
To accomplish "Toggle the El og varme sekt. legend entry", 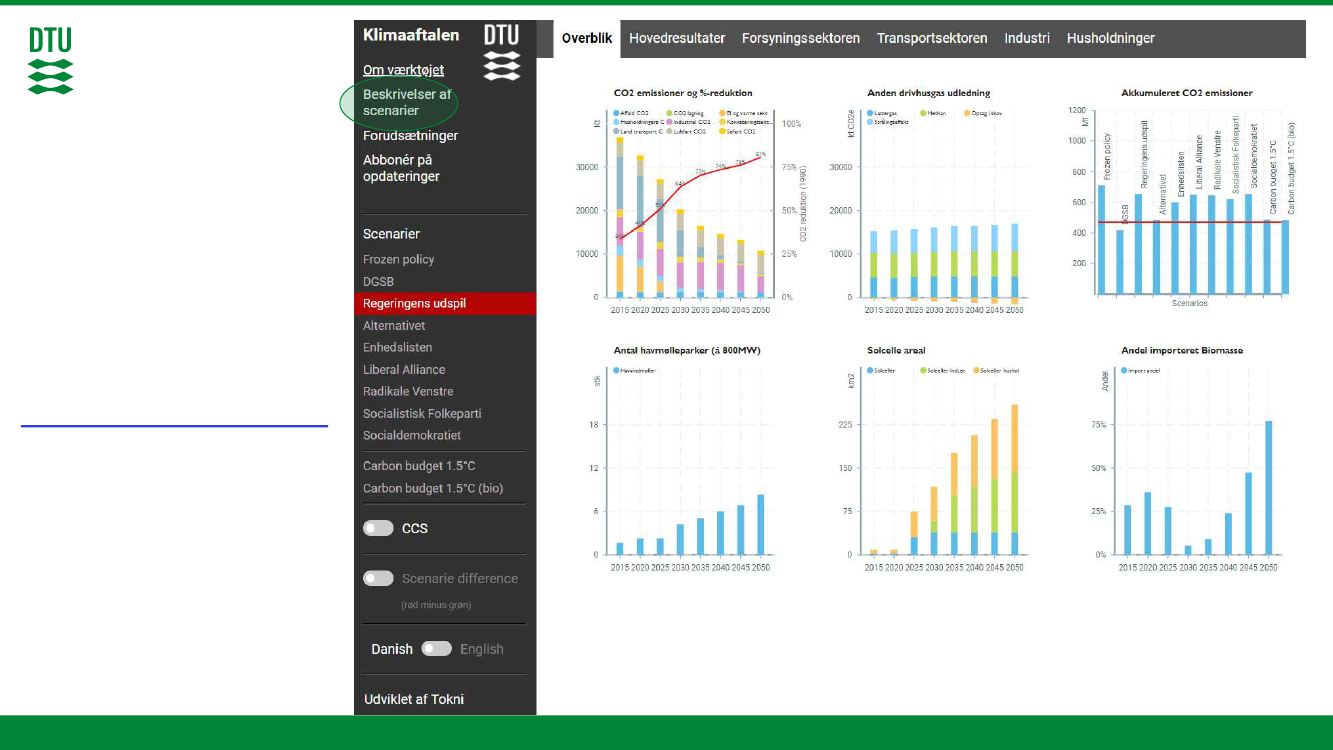I will point(744,113).
